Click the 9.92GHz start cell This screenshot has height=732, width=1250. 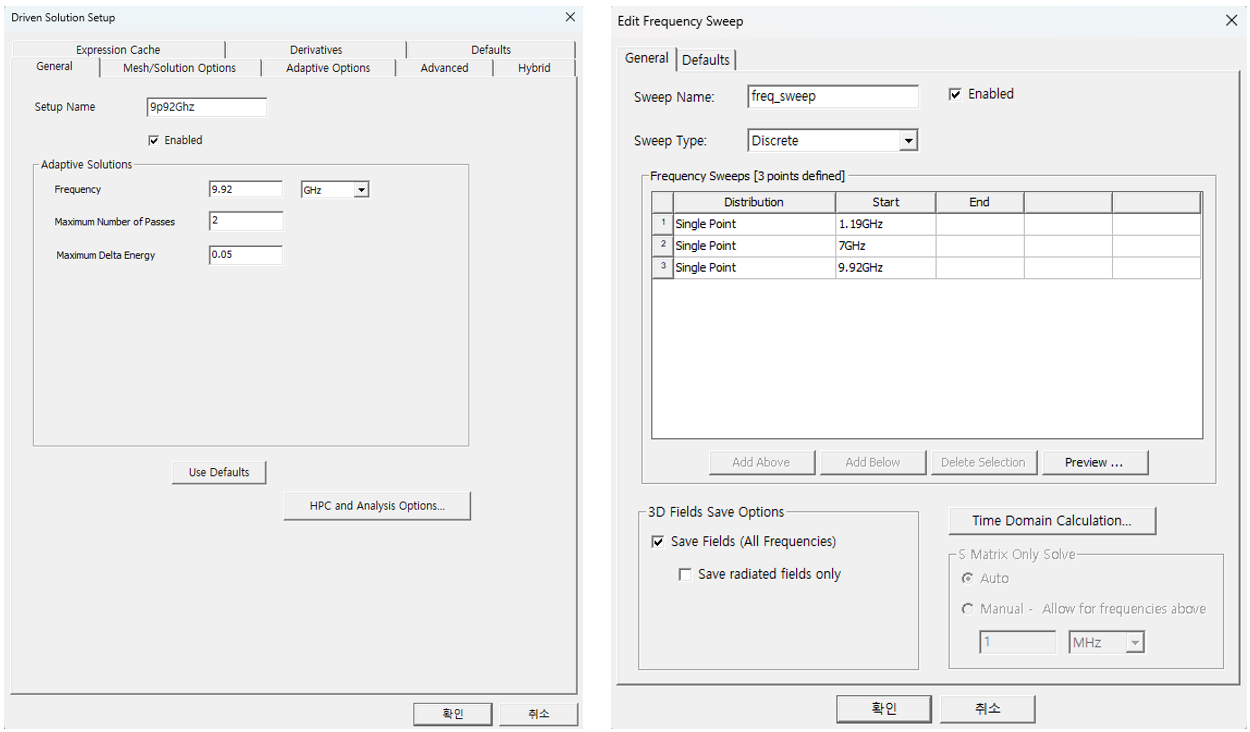(884, 268)
